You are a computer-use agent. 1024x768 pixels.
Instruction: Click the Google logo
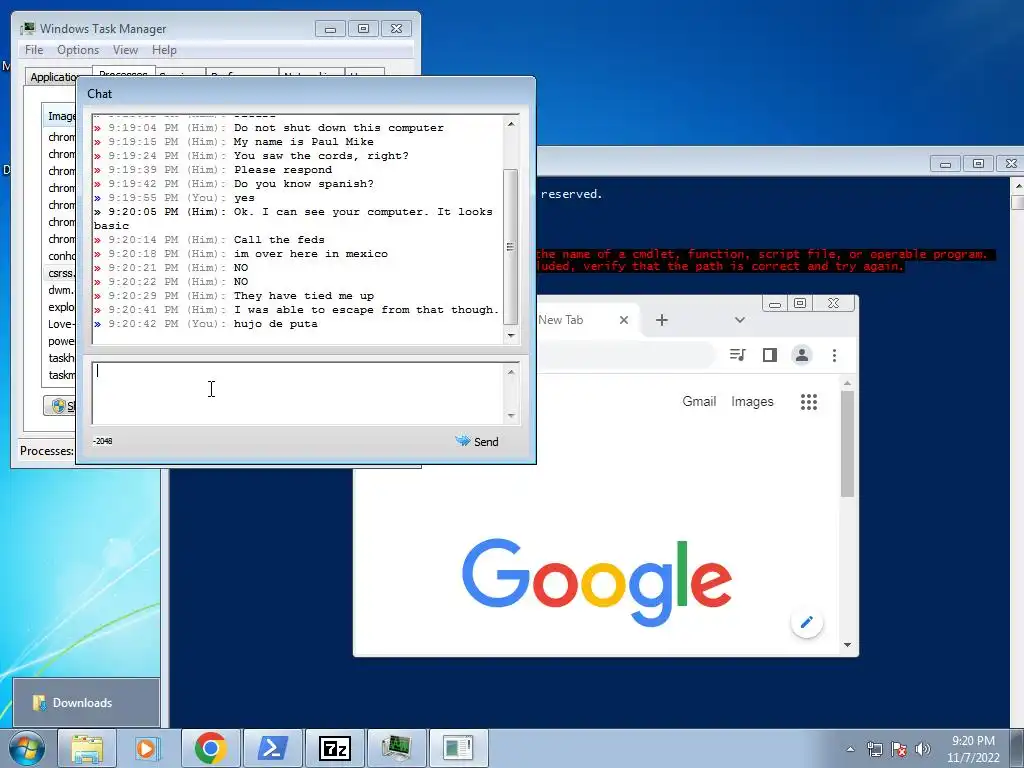pos(596,583)
